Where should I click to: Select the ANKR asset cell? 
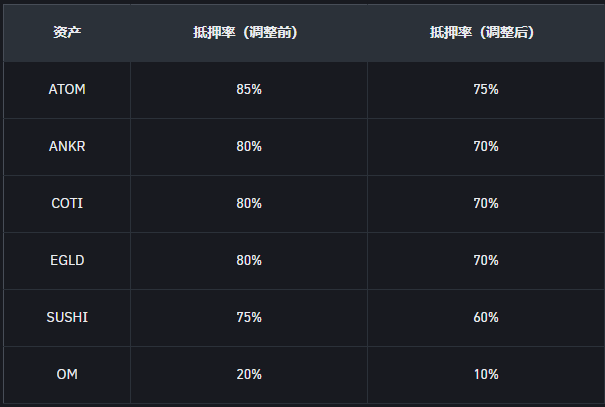(x=67, y=146)
